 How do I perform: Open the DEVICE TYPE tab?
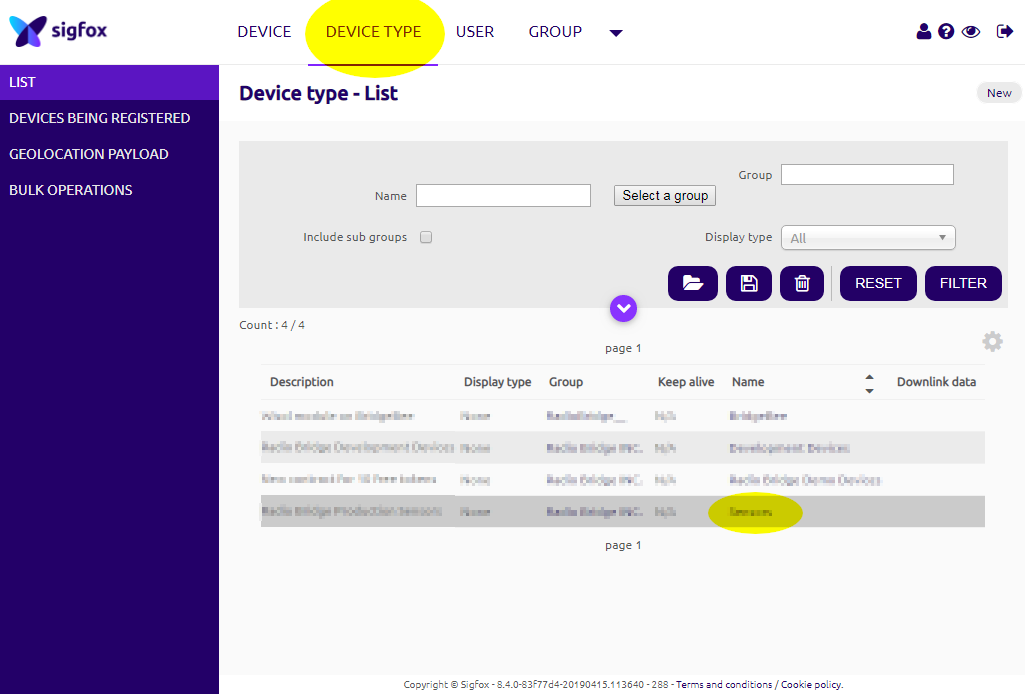[373, 31]
